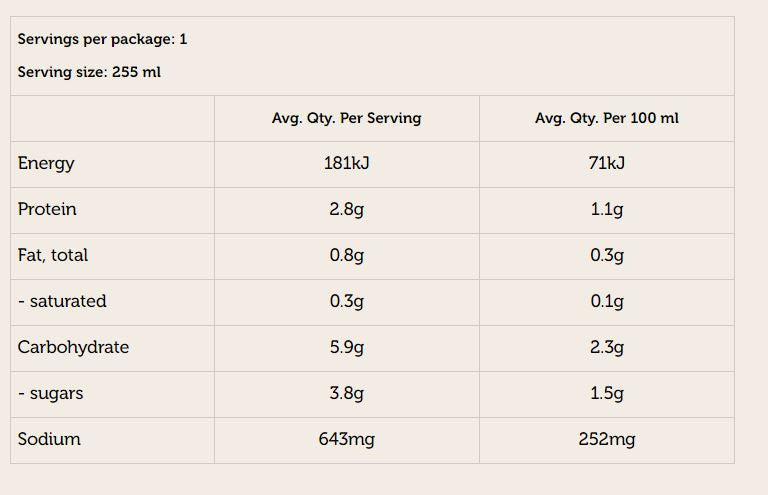This screenshot has height=495, width=768.
Task: Select the Avg. Qty. Per 100 ml header
Action: 606,118
